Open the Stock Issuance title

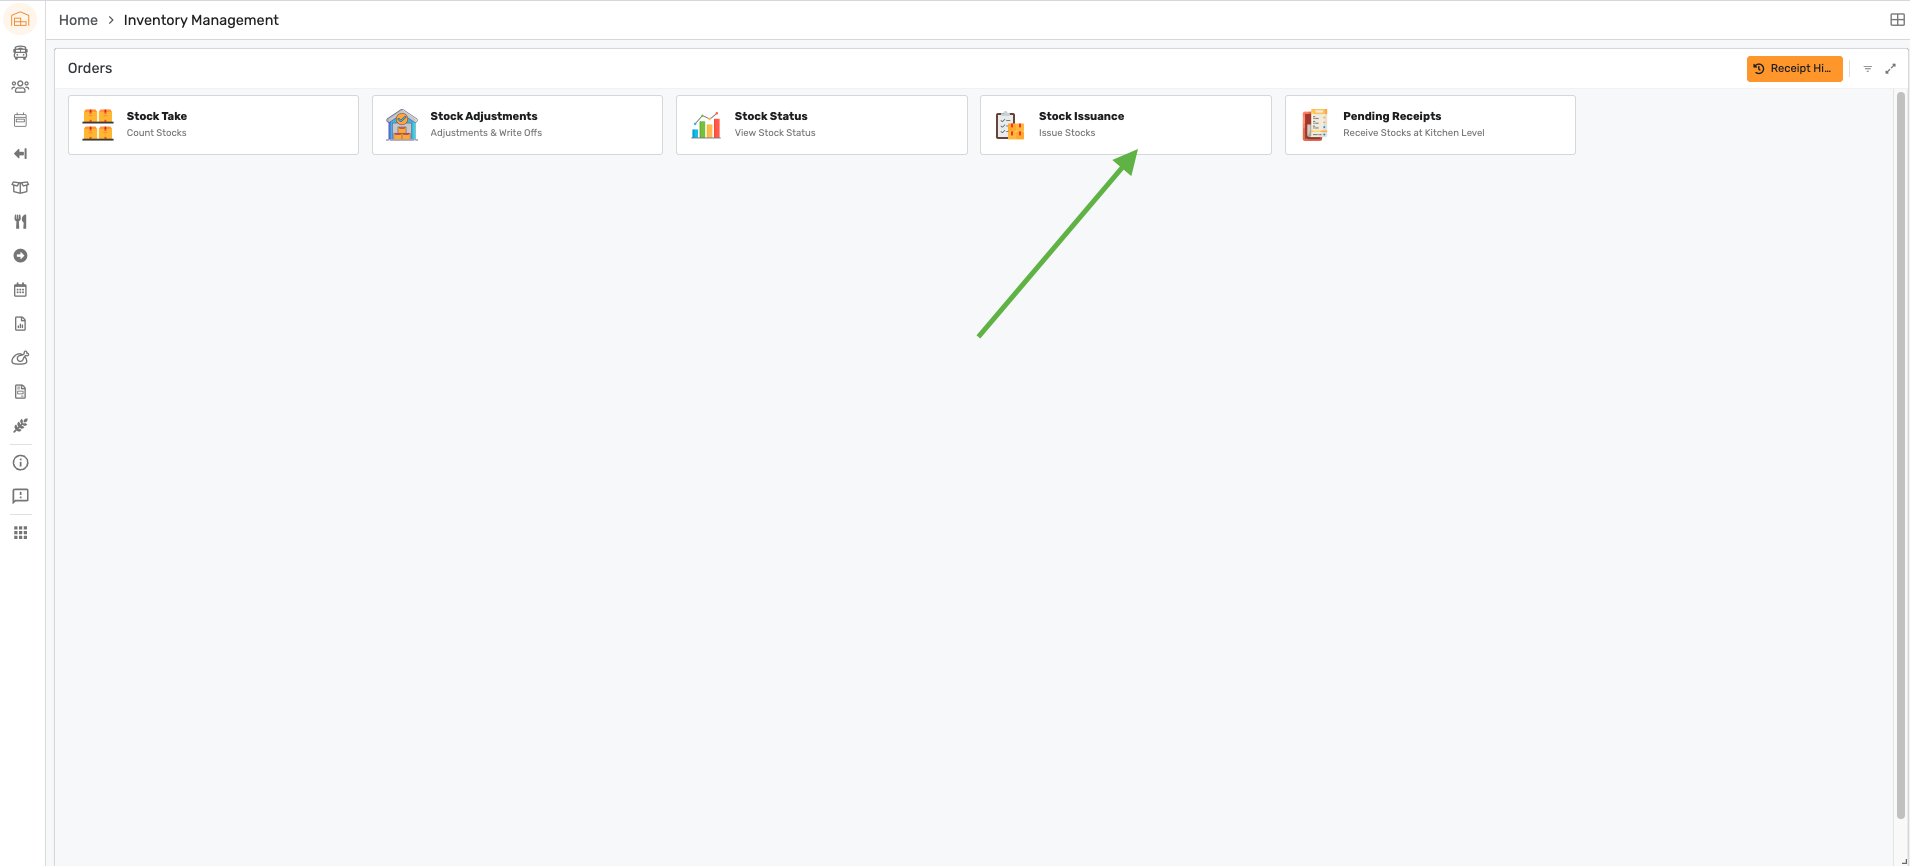point(1081,116)
